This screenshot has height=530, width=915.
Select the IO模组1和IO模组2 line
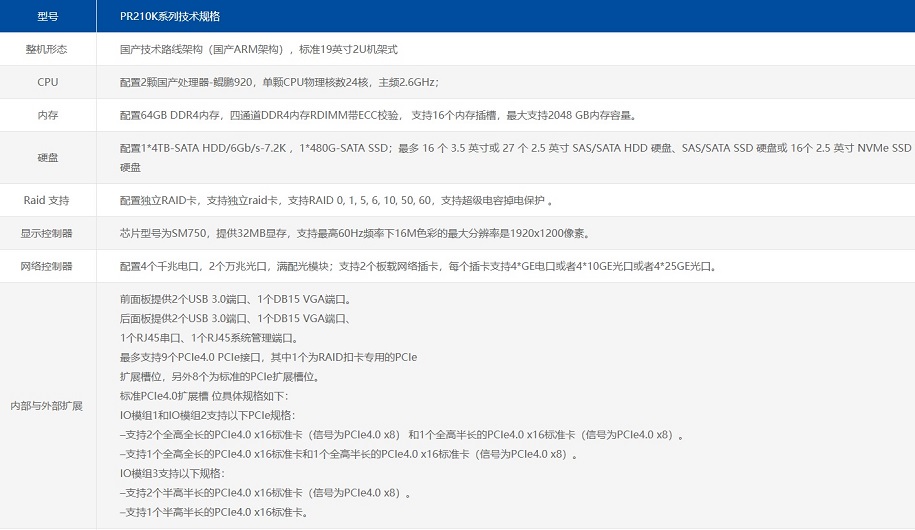pos(208,415)
